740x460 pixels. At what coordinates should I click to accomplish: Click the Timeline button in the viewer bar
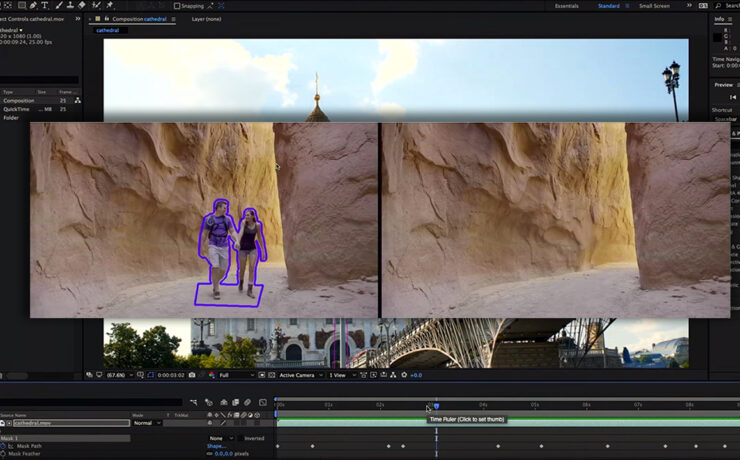click(384, 375)
